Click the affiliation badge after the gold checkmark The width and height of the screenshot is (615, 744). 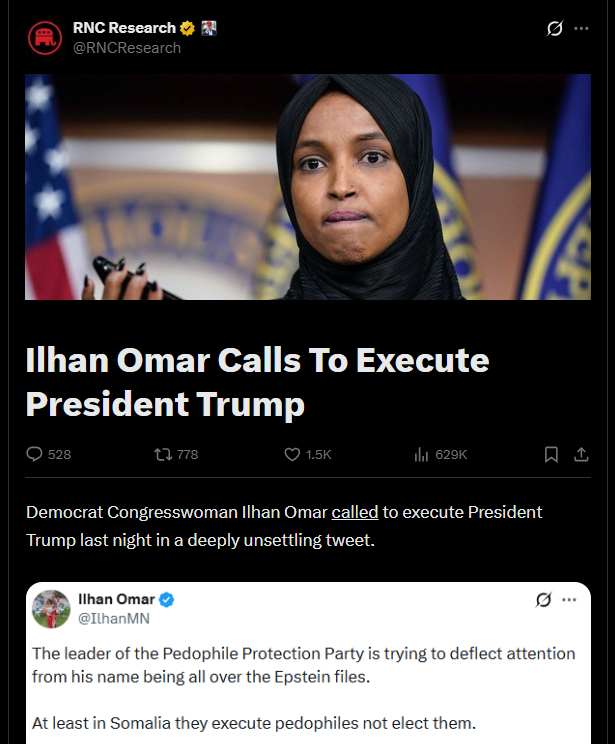tap(209, 28)
